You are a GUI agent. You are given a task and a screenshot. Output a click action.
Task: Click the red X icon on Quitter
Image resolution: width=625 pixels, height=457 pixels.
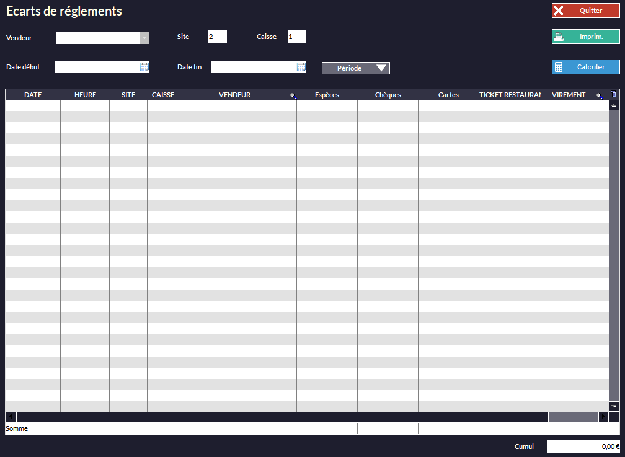pyautogui.click(x=559, y=11)
